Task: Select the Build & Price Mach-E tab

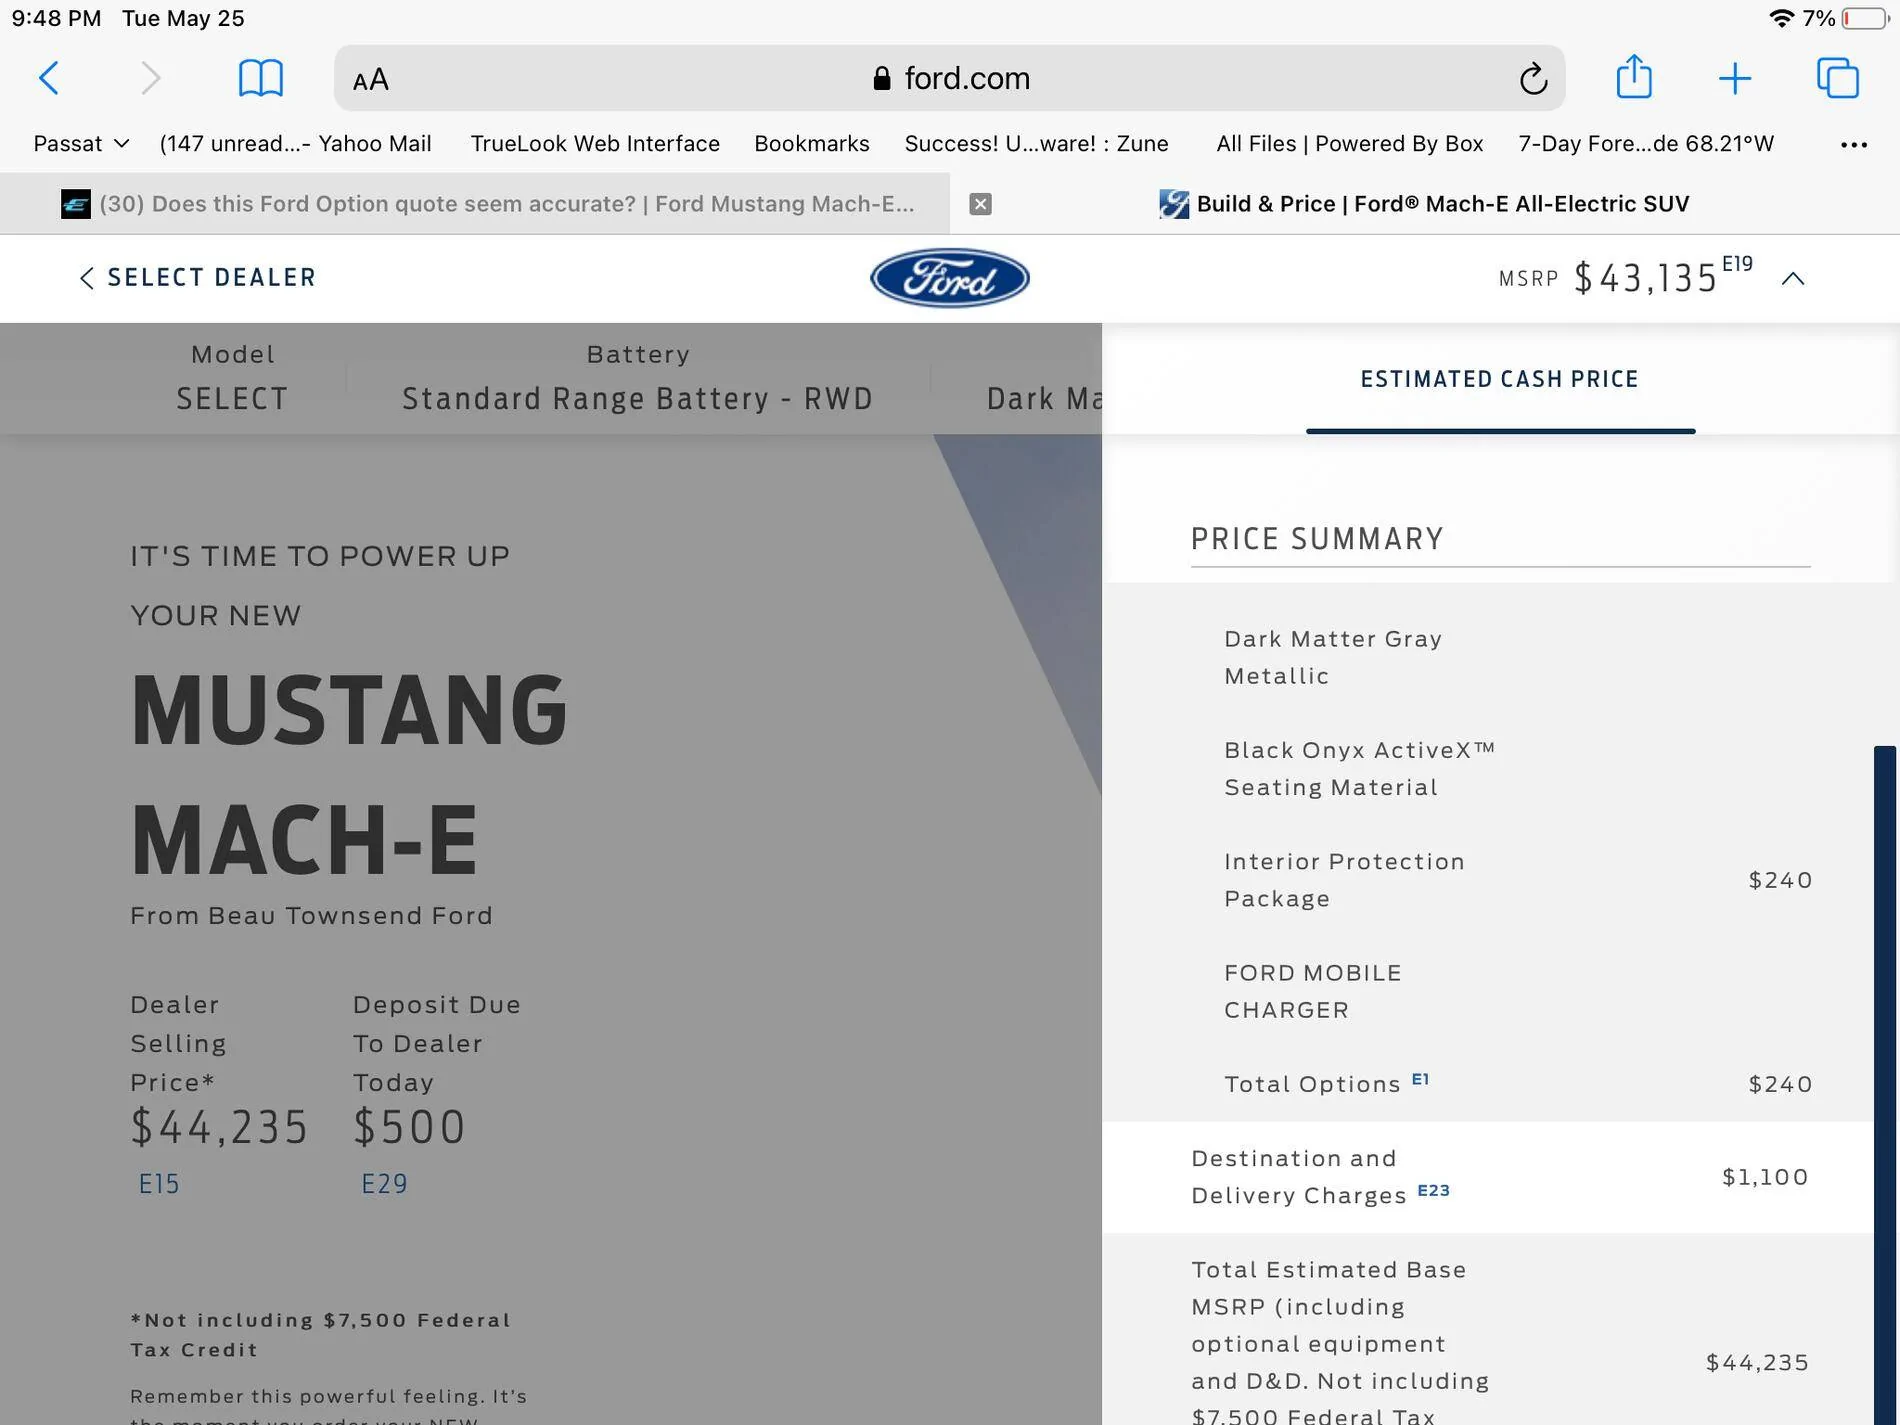Action: [x=1425, y=204]
